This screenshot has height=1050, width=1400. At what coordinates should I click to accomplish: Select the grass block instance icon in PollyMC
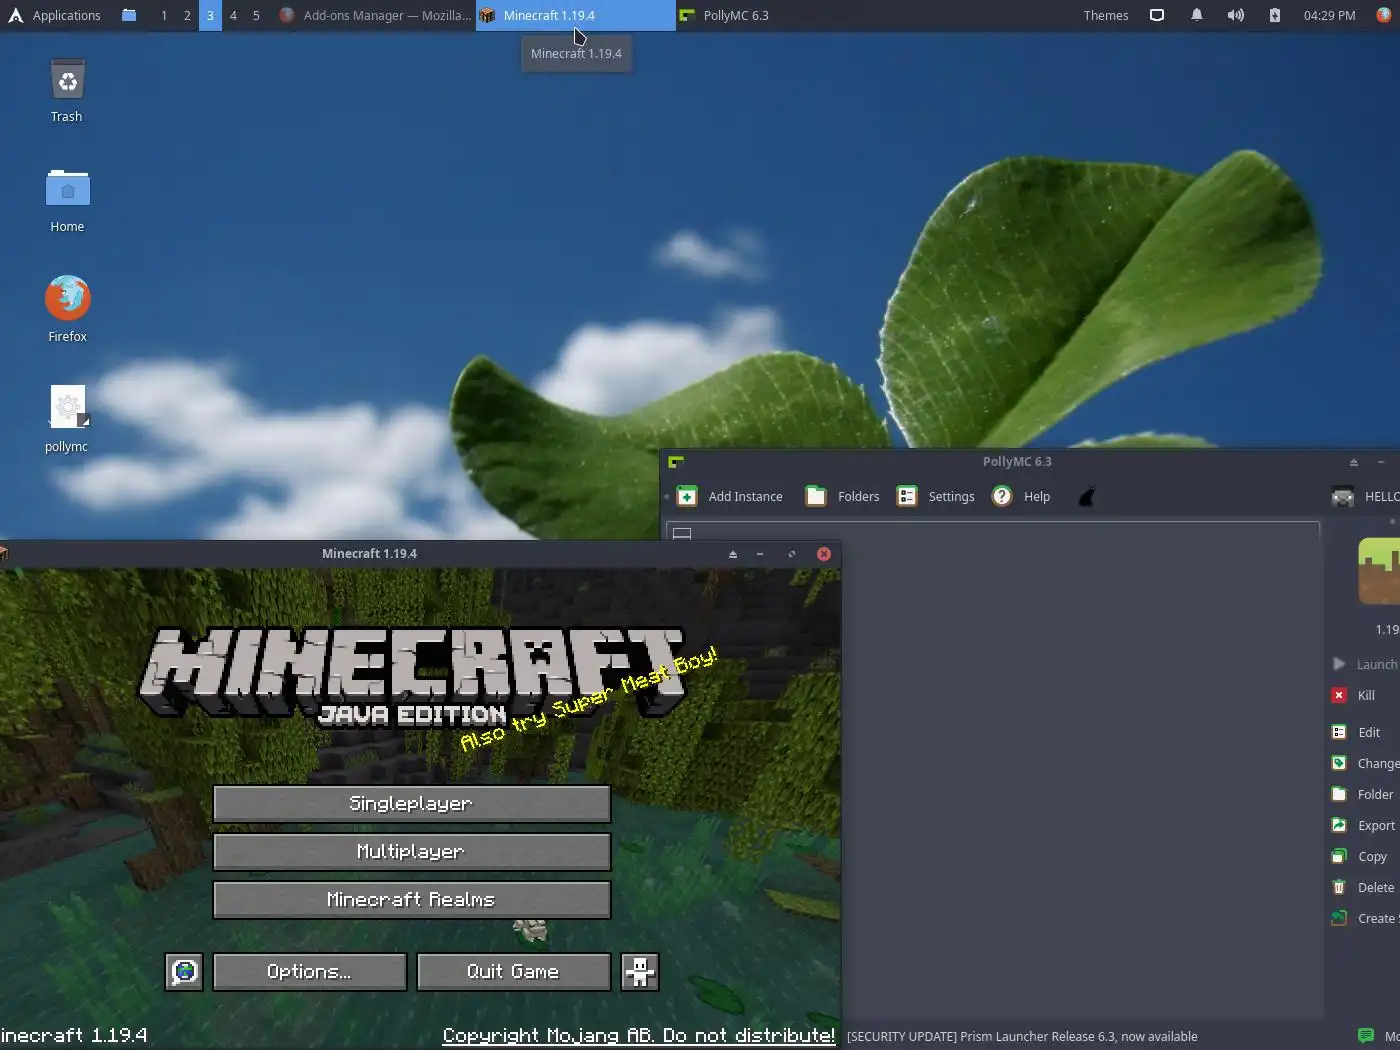1379,571
